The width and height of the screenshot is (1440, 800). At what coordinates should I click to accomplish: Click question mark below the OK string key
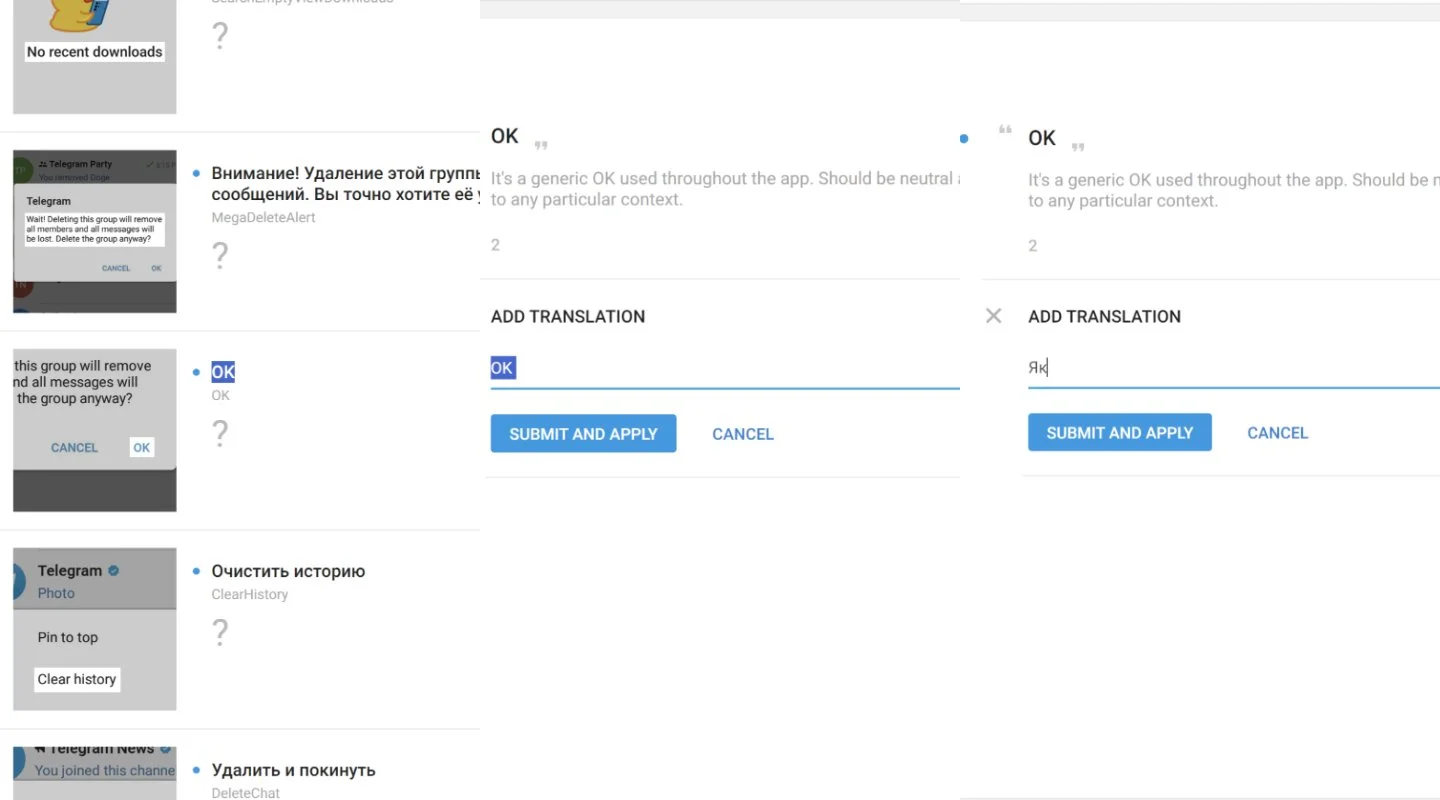pos(220,433)
